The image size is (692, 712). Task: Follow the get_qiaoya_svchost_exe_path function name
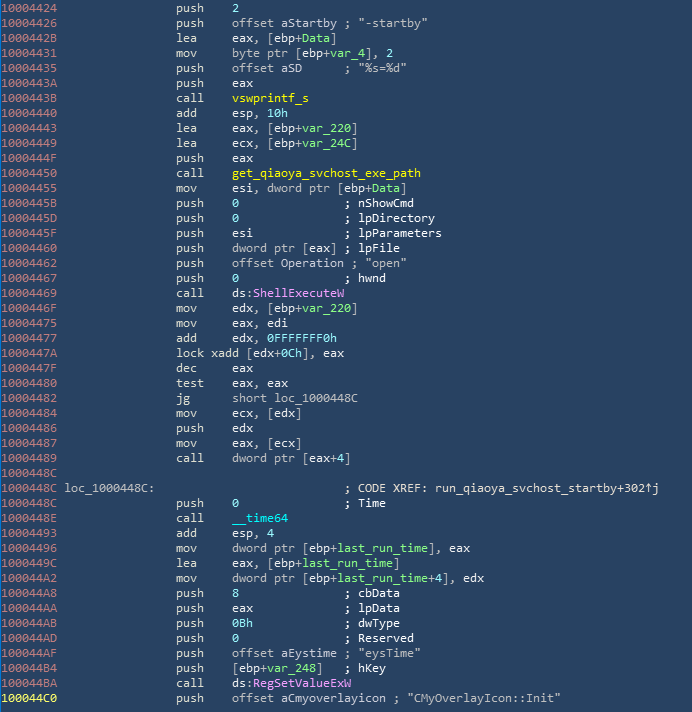point(326,173)
